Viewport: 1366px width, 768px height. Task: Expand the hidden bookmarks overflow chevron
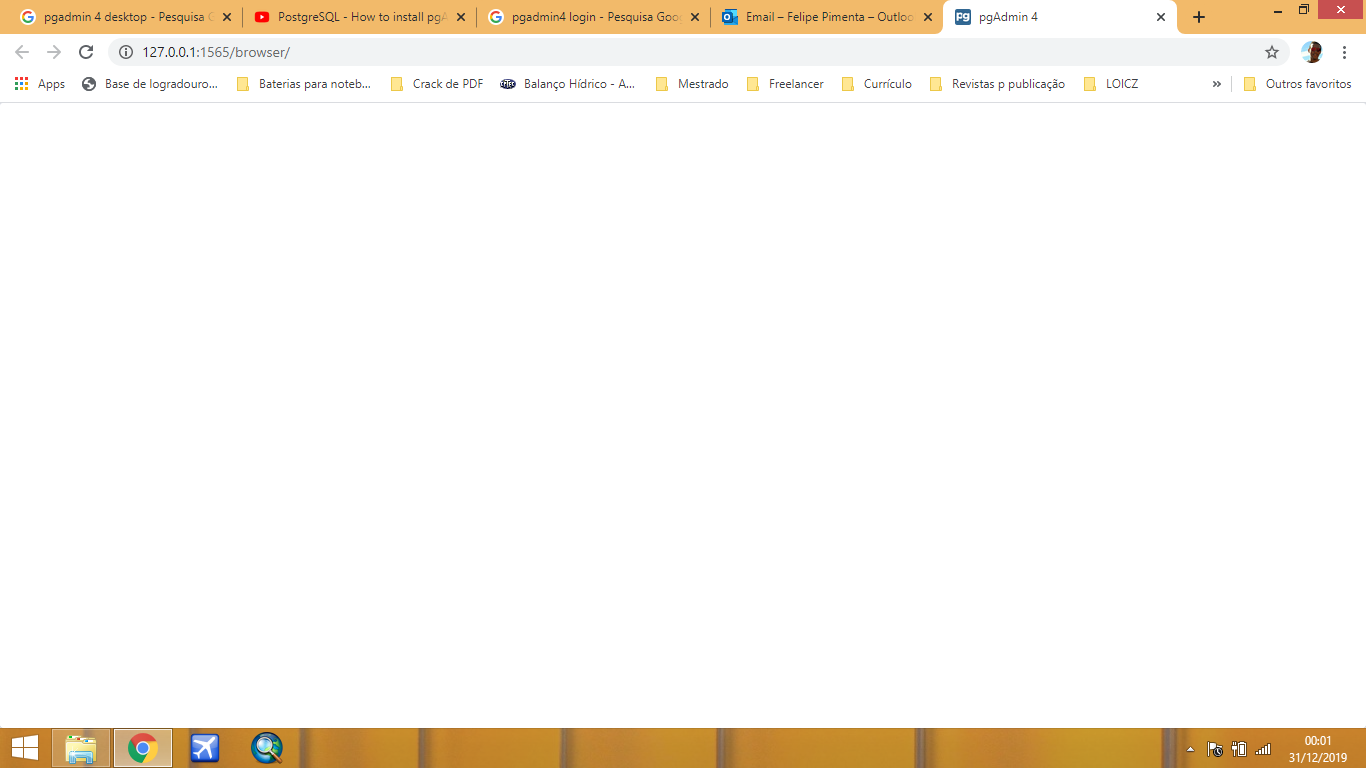(x=1216, y=84)
